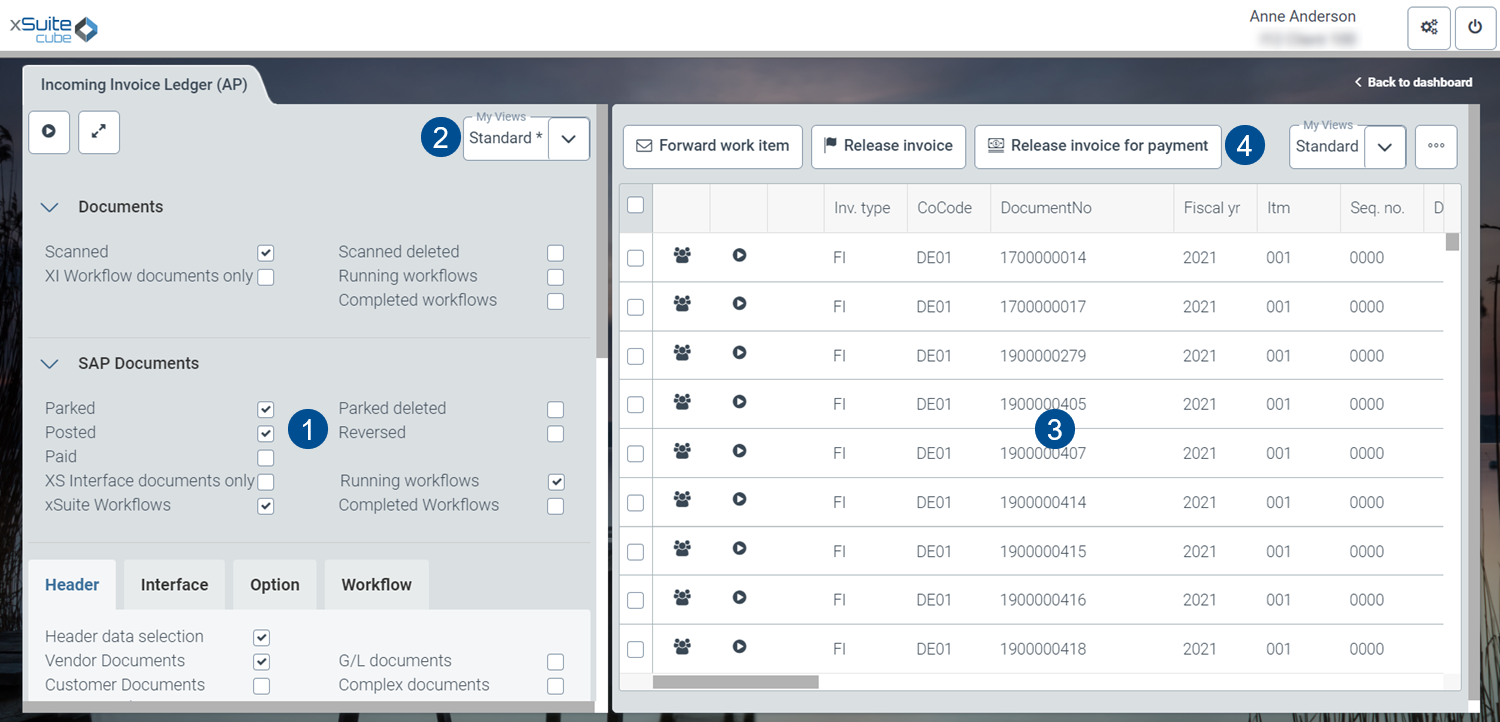1500x722 pixels.
Task: Switch to the Interface tab
Action: pos(174,585)
